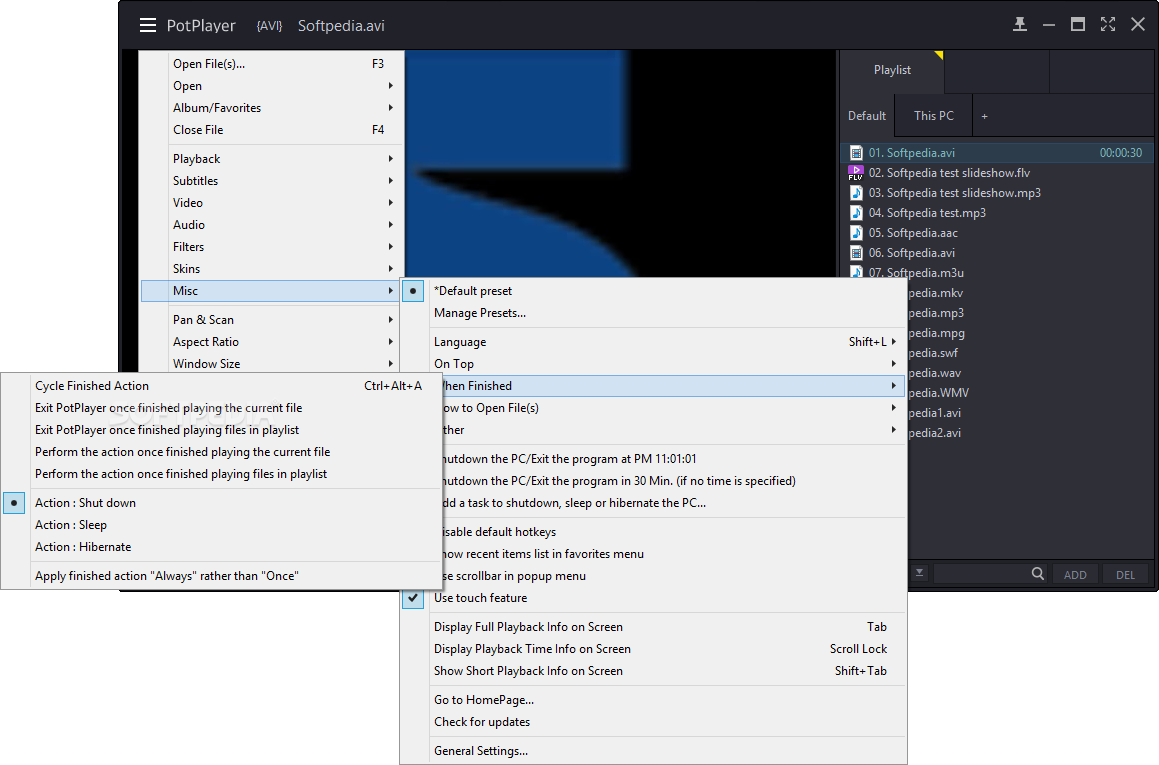Pin PotPlayer window on top
The image size is (1159, 765).
point(1019,24)
